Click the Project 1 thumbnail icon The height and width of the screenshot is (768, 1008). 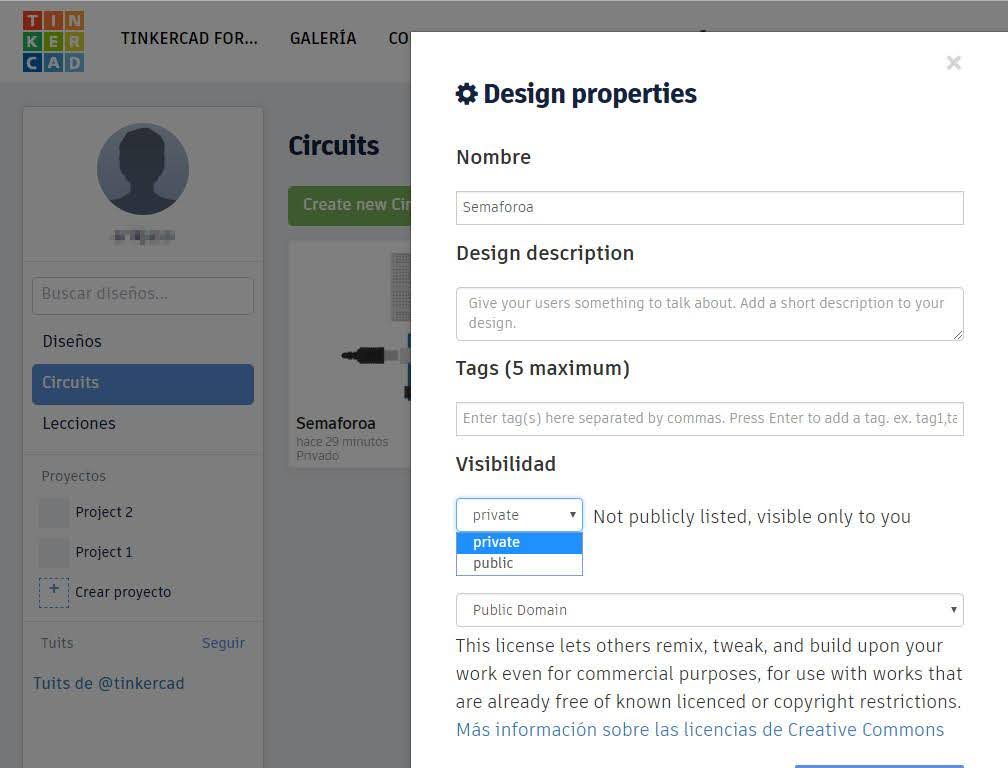54,552
